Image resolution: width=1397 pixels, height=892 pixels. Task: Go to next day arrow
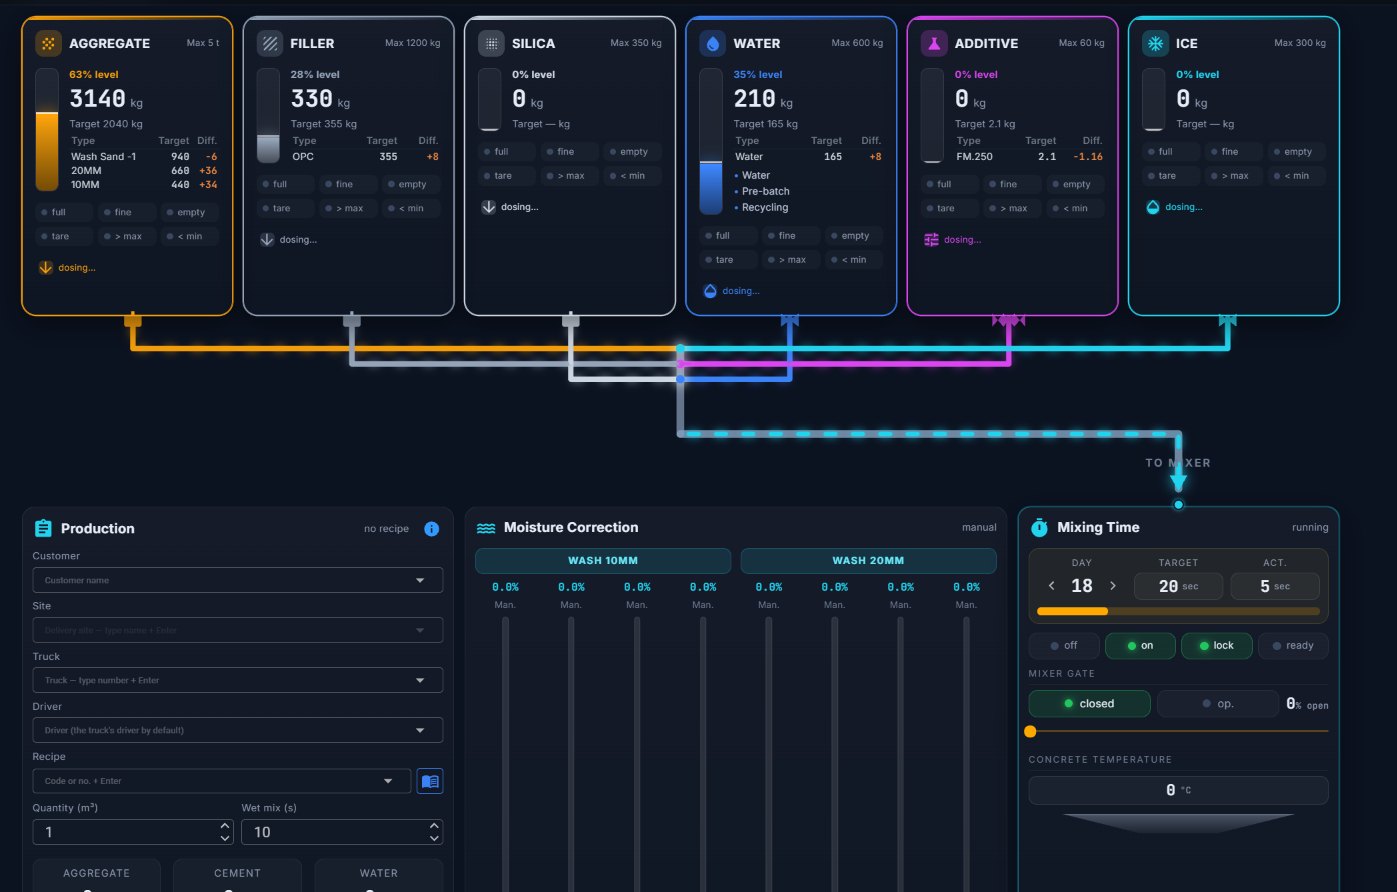coord(1113,586)
